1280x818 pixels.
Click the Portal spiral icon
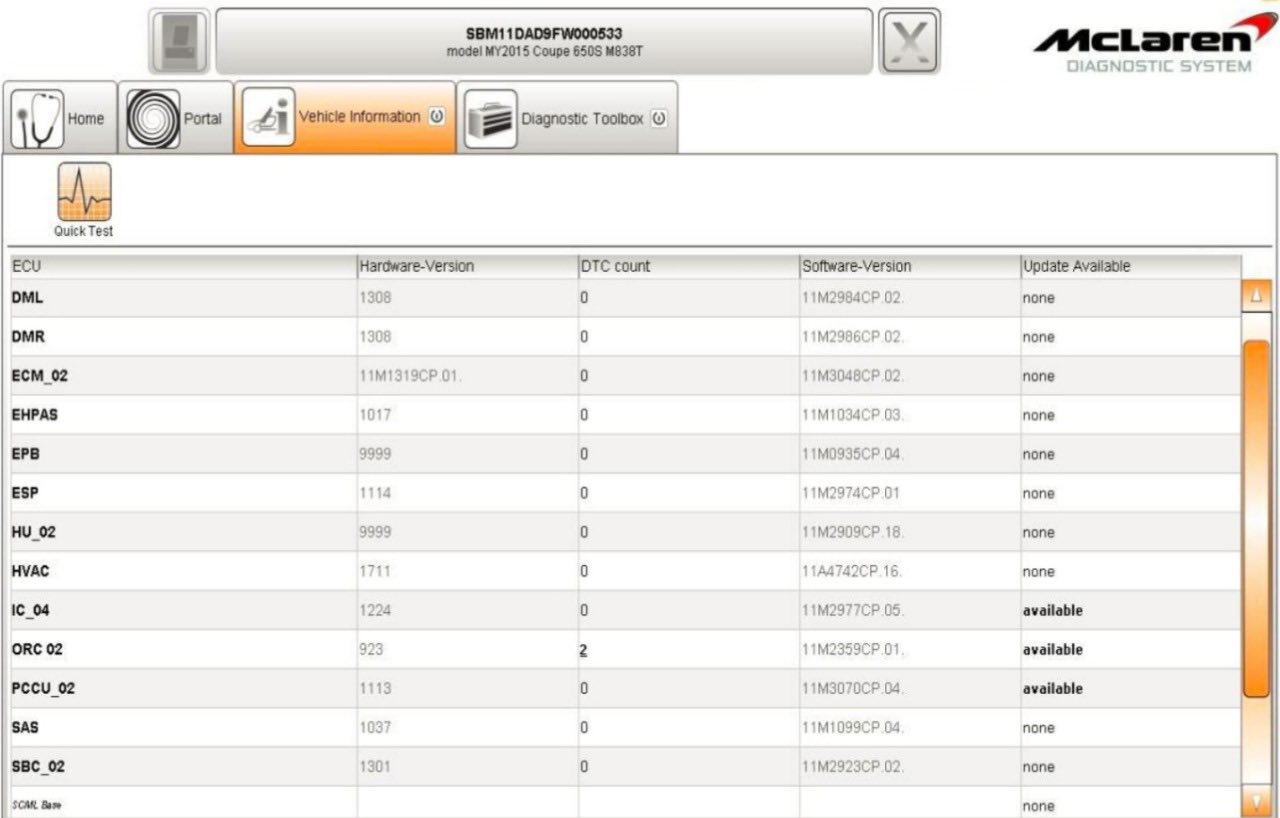click(153, 118)
